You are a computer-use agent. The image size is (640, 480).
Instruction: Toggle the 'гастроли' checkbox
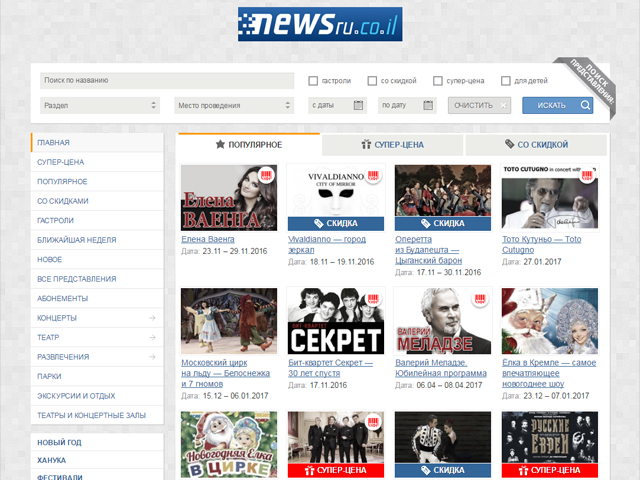click(x=313, y=81)
